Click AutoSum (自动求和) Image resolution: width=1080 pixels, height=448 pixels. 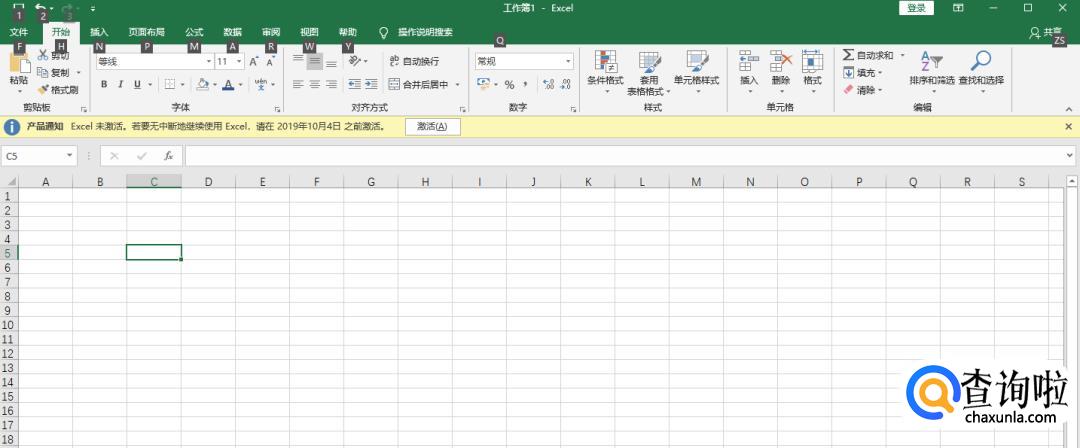(868, 55)
